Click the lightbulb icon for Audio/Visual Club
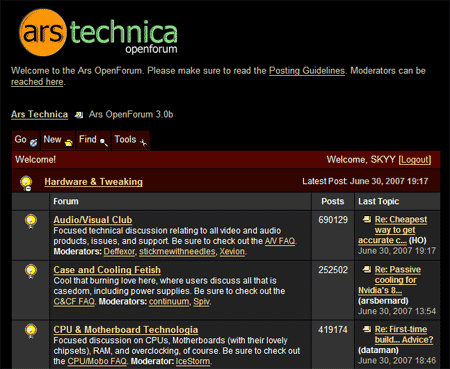Viewport: 450px width, 369px height. [31, 221]
